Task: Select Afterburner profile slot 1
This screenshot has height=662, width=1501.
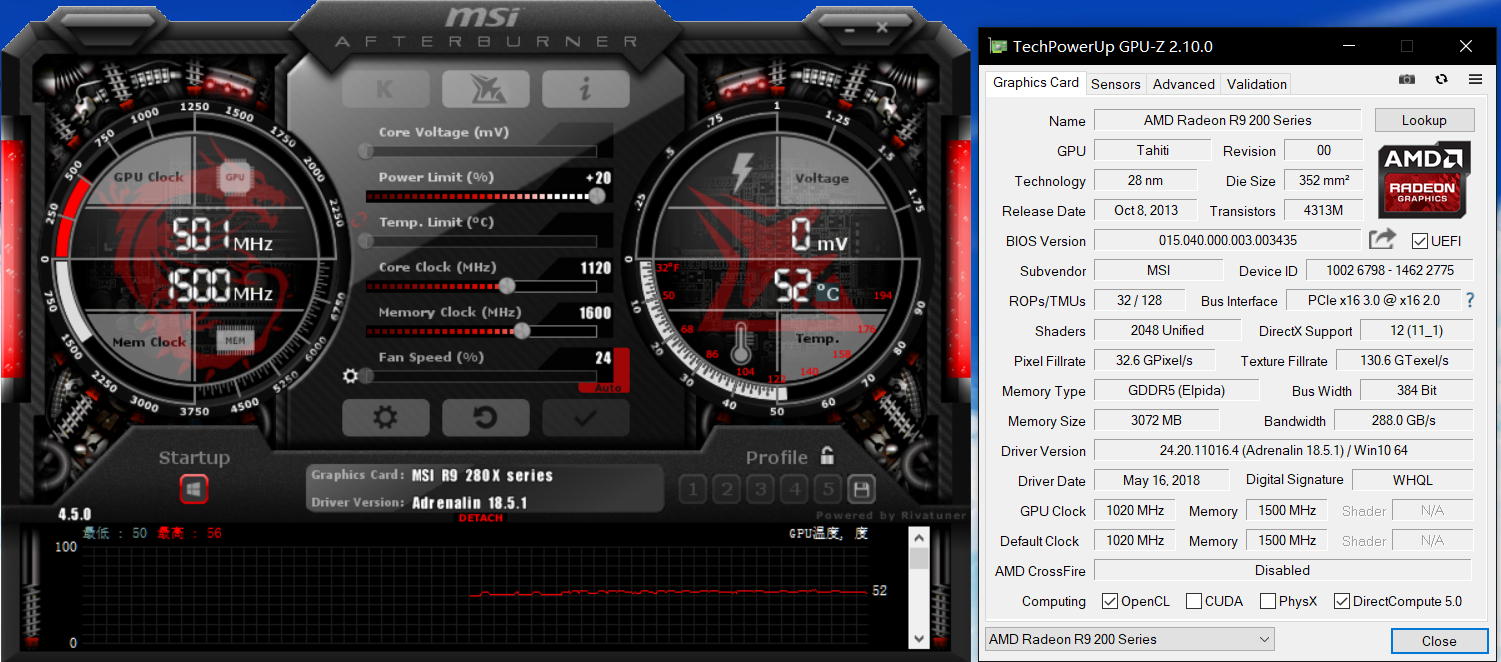Action: (693, 489)
